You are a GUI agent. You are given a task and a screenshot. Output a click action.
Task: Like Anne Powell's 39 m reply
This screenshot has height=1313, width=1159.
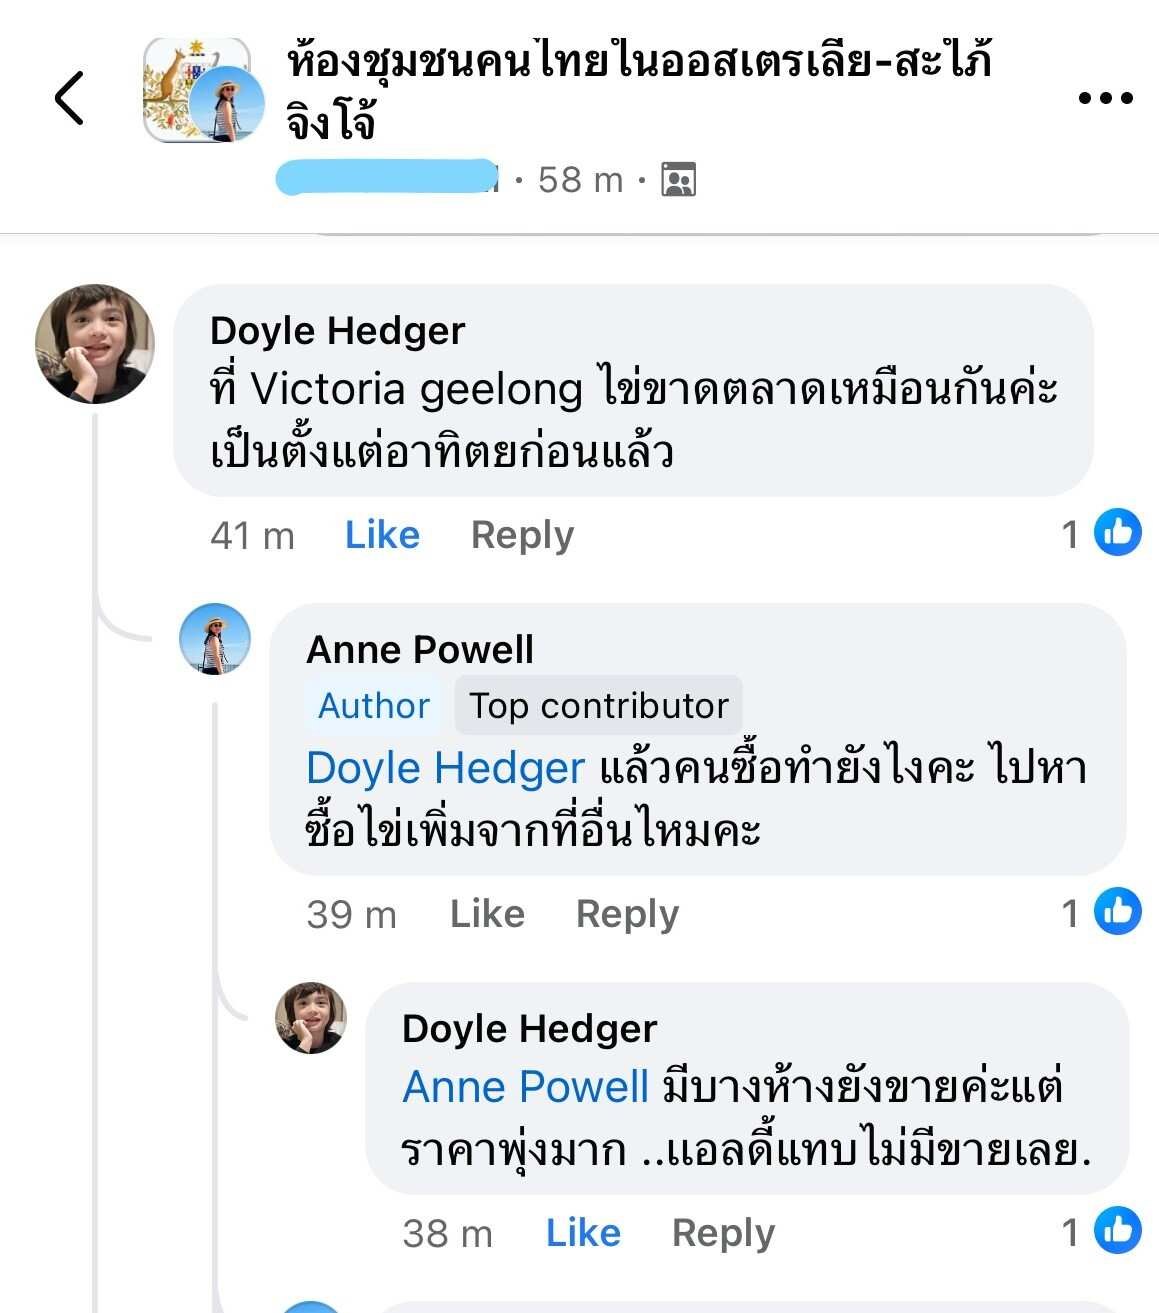(487, 914)
